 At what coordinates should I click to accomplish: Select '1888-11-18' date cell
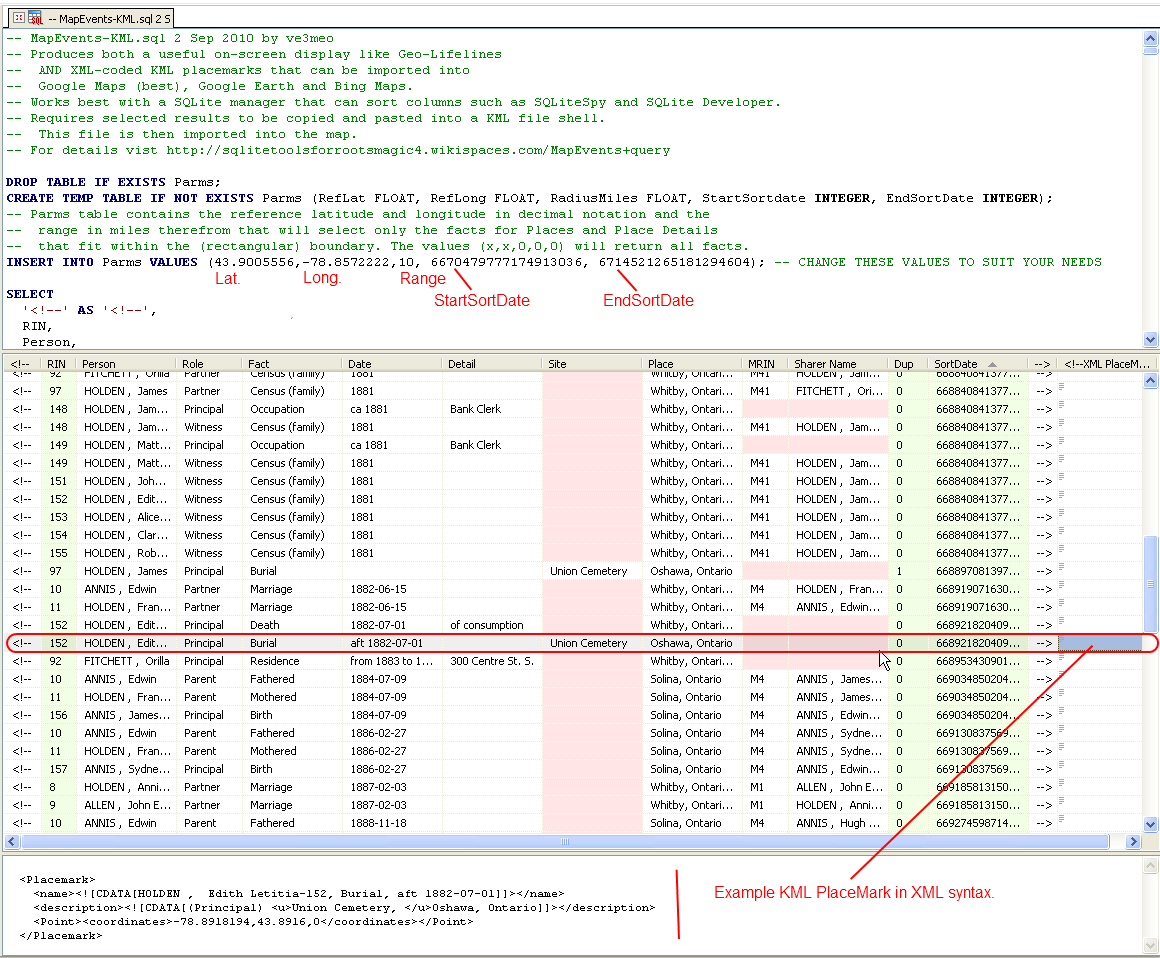point(392,823)
